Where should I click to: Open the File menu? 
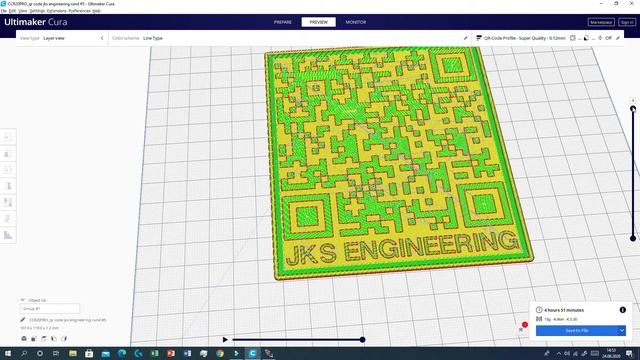[x=4, y=11]
